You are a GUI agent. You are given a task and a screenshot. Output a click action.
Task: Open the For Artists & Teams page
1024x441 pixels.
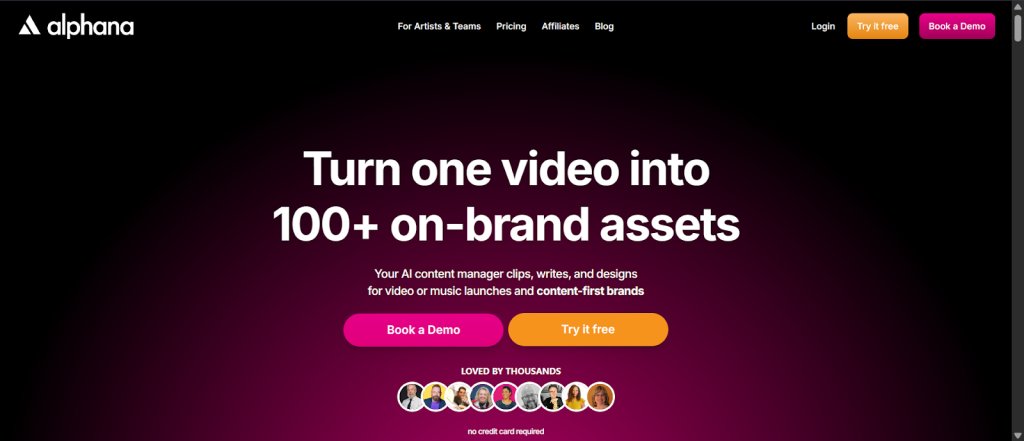pyautogui.click(x=439, y=27)
